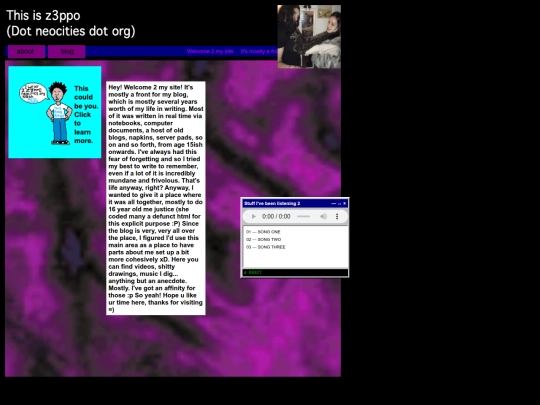The image size is (540, 405).
Task: Click the green READY status bar text
Action: click(253, 272)
